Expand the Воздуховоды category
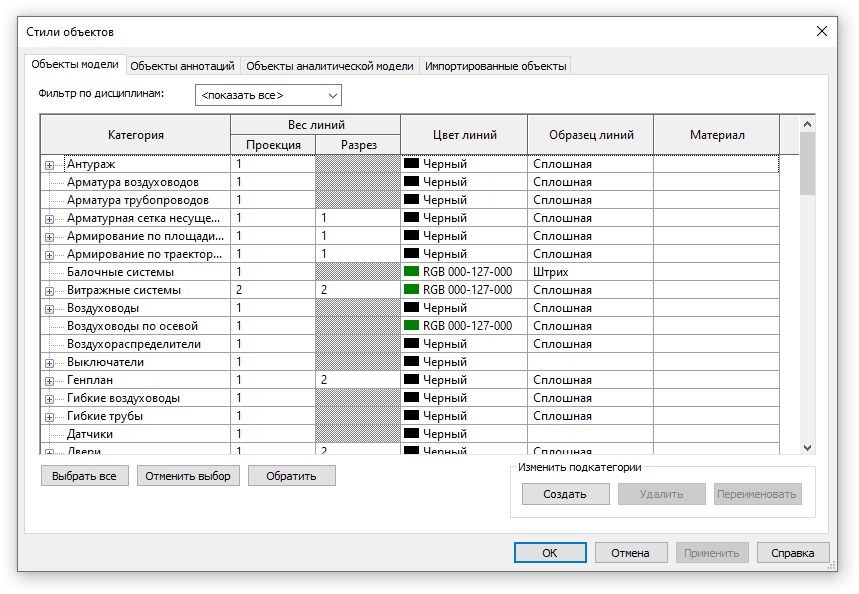 49,309
